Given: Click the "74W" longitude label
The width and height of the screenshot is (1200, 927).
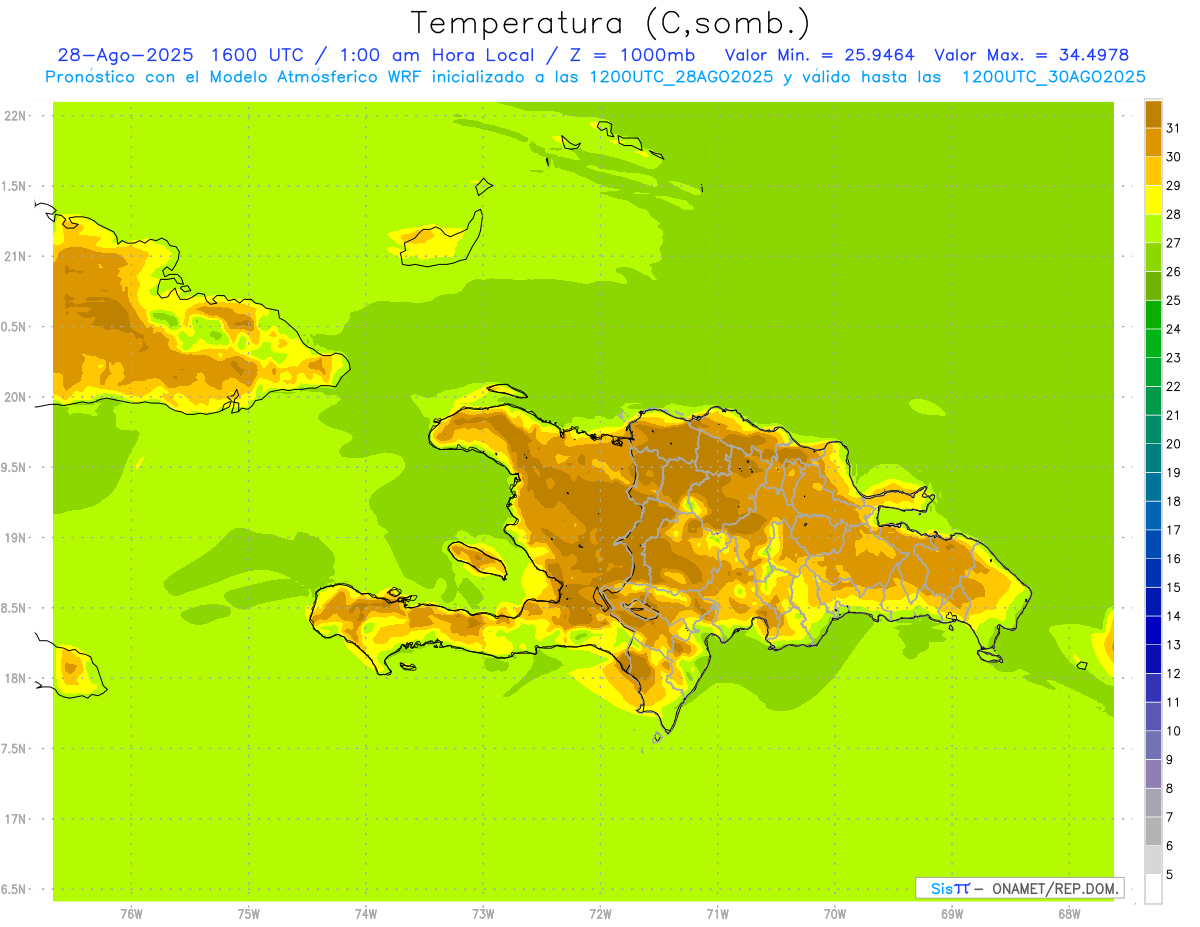Looking at the screenshot, I should [366, 914].
